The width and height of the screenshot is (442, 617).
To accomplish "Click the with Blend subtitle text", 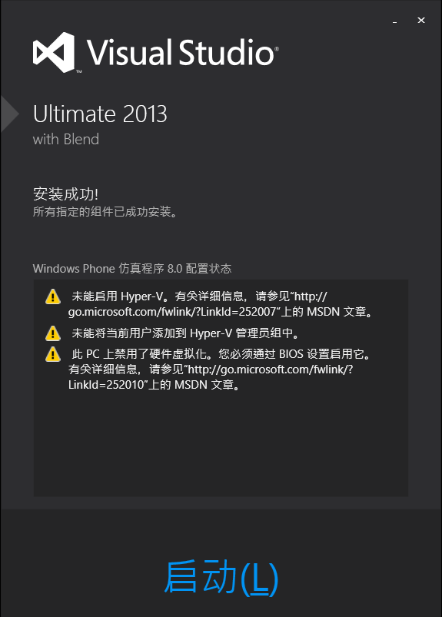I will coord(66,139).
